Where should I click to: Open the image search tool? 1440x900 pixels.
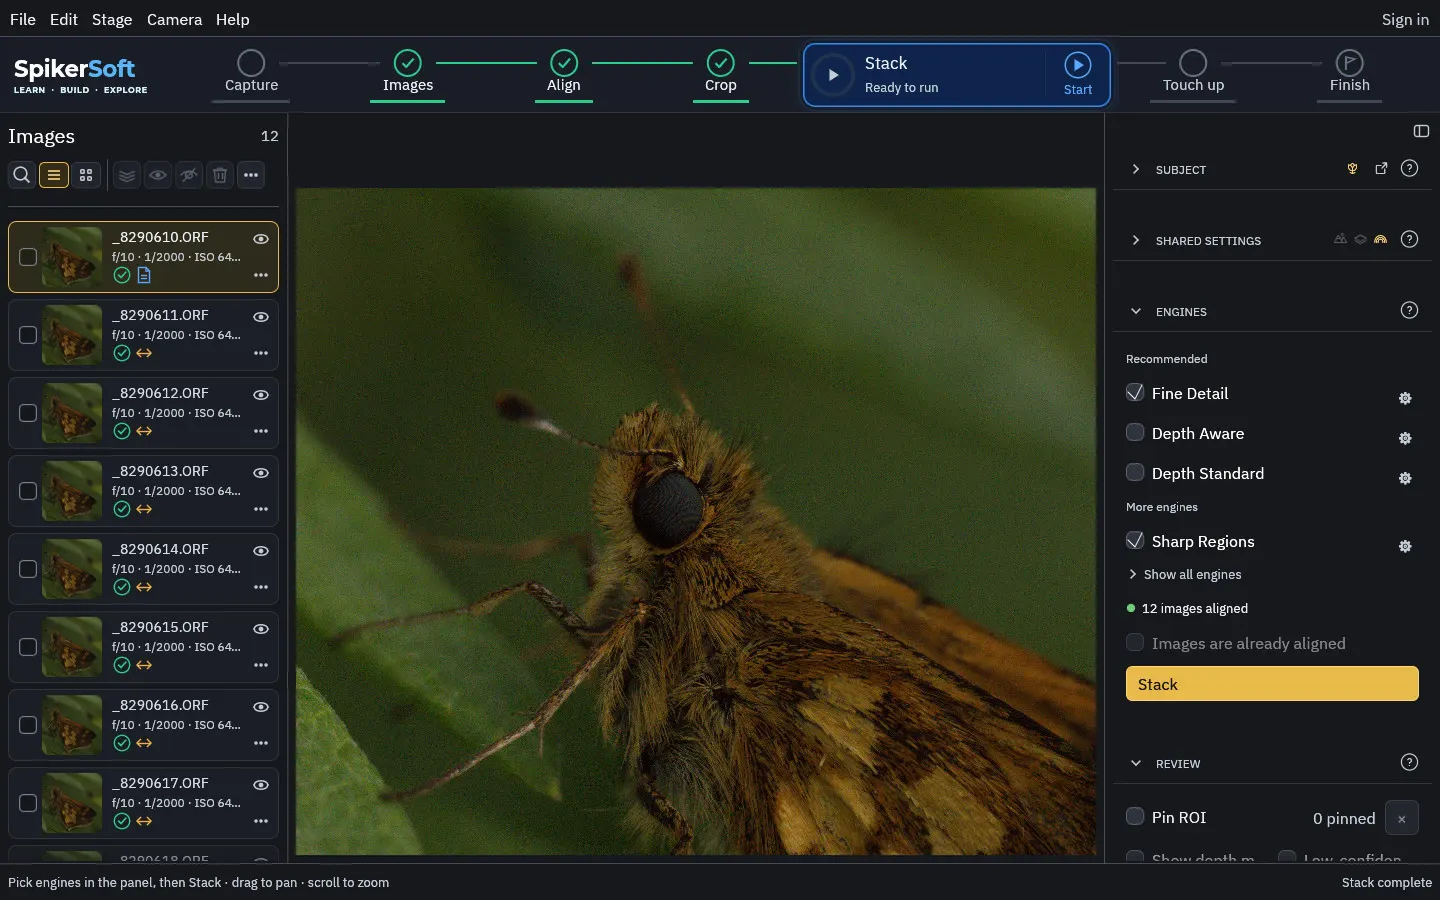(21, 175)
